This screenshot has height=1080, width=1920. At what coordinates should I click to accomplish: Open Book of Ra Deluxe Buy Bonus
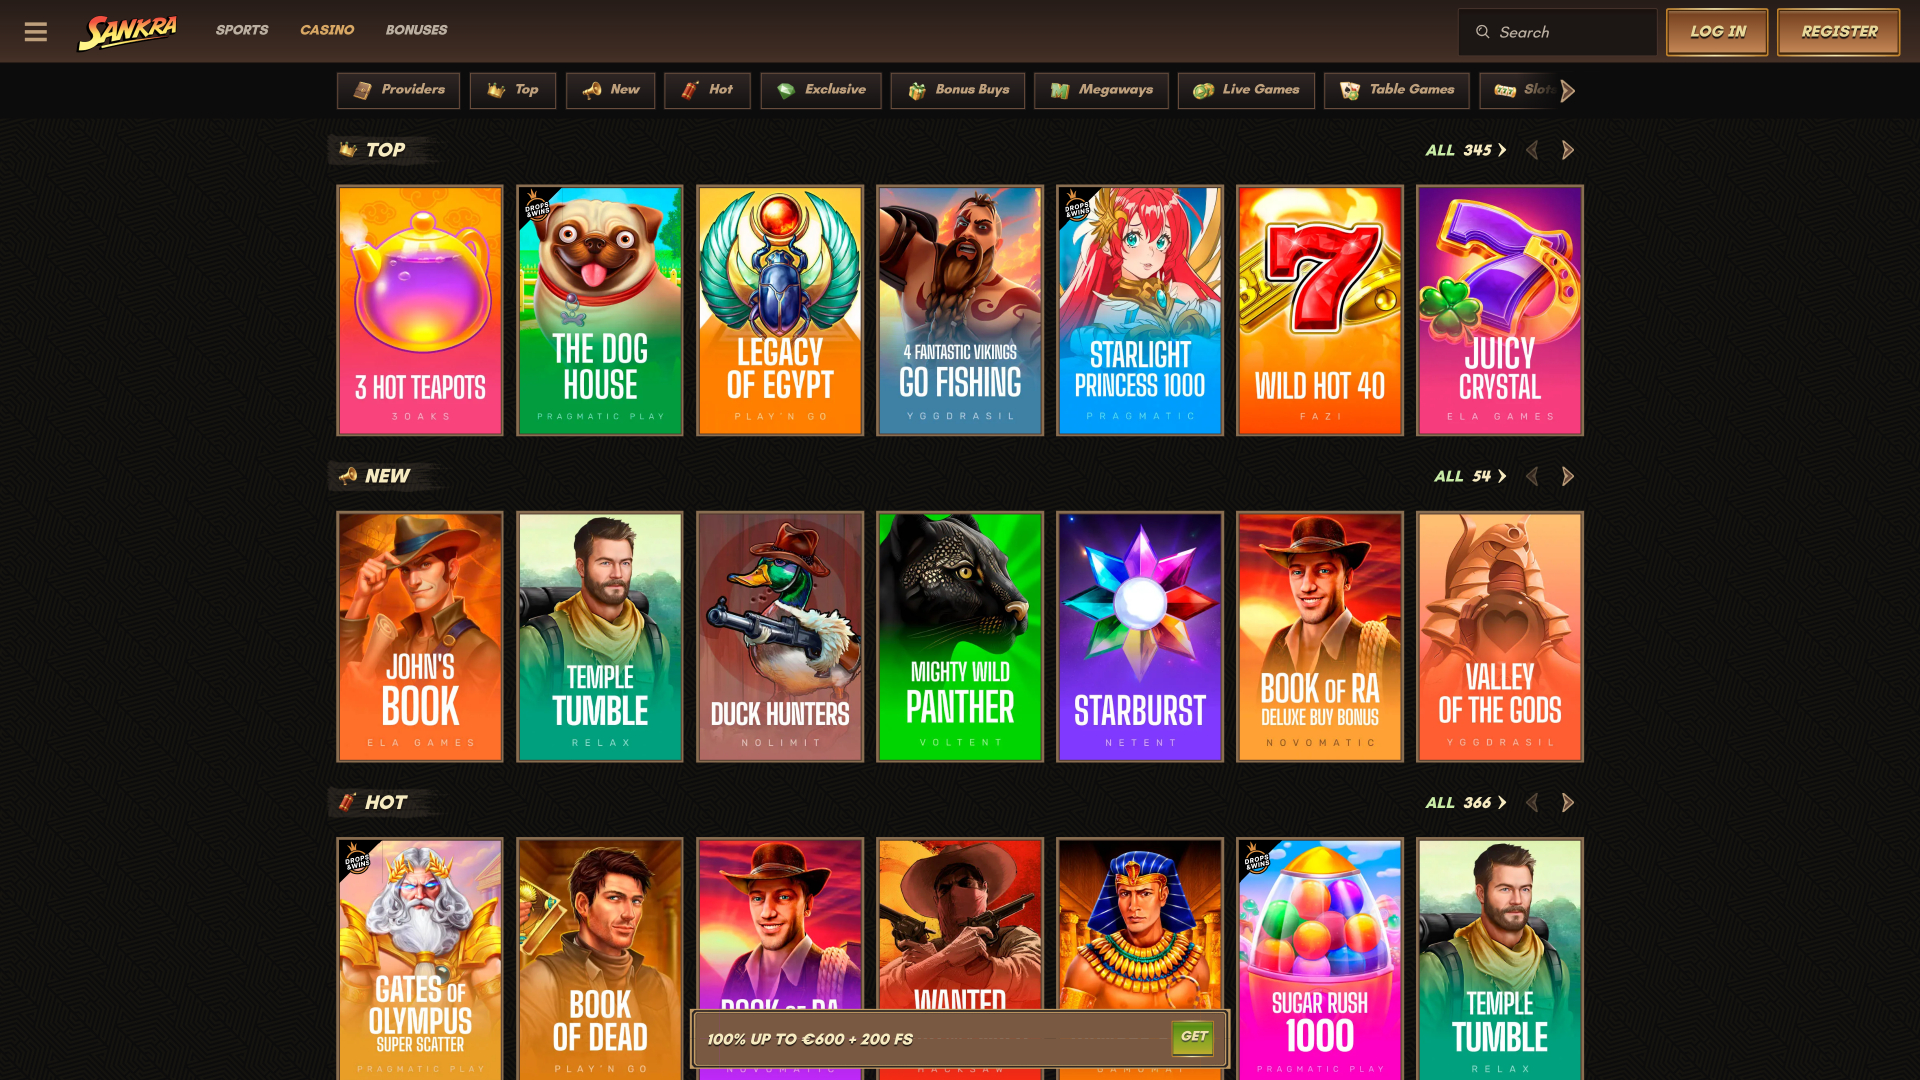[1320, 637]
